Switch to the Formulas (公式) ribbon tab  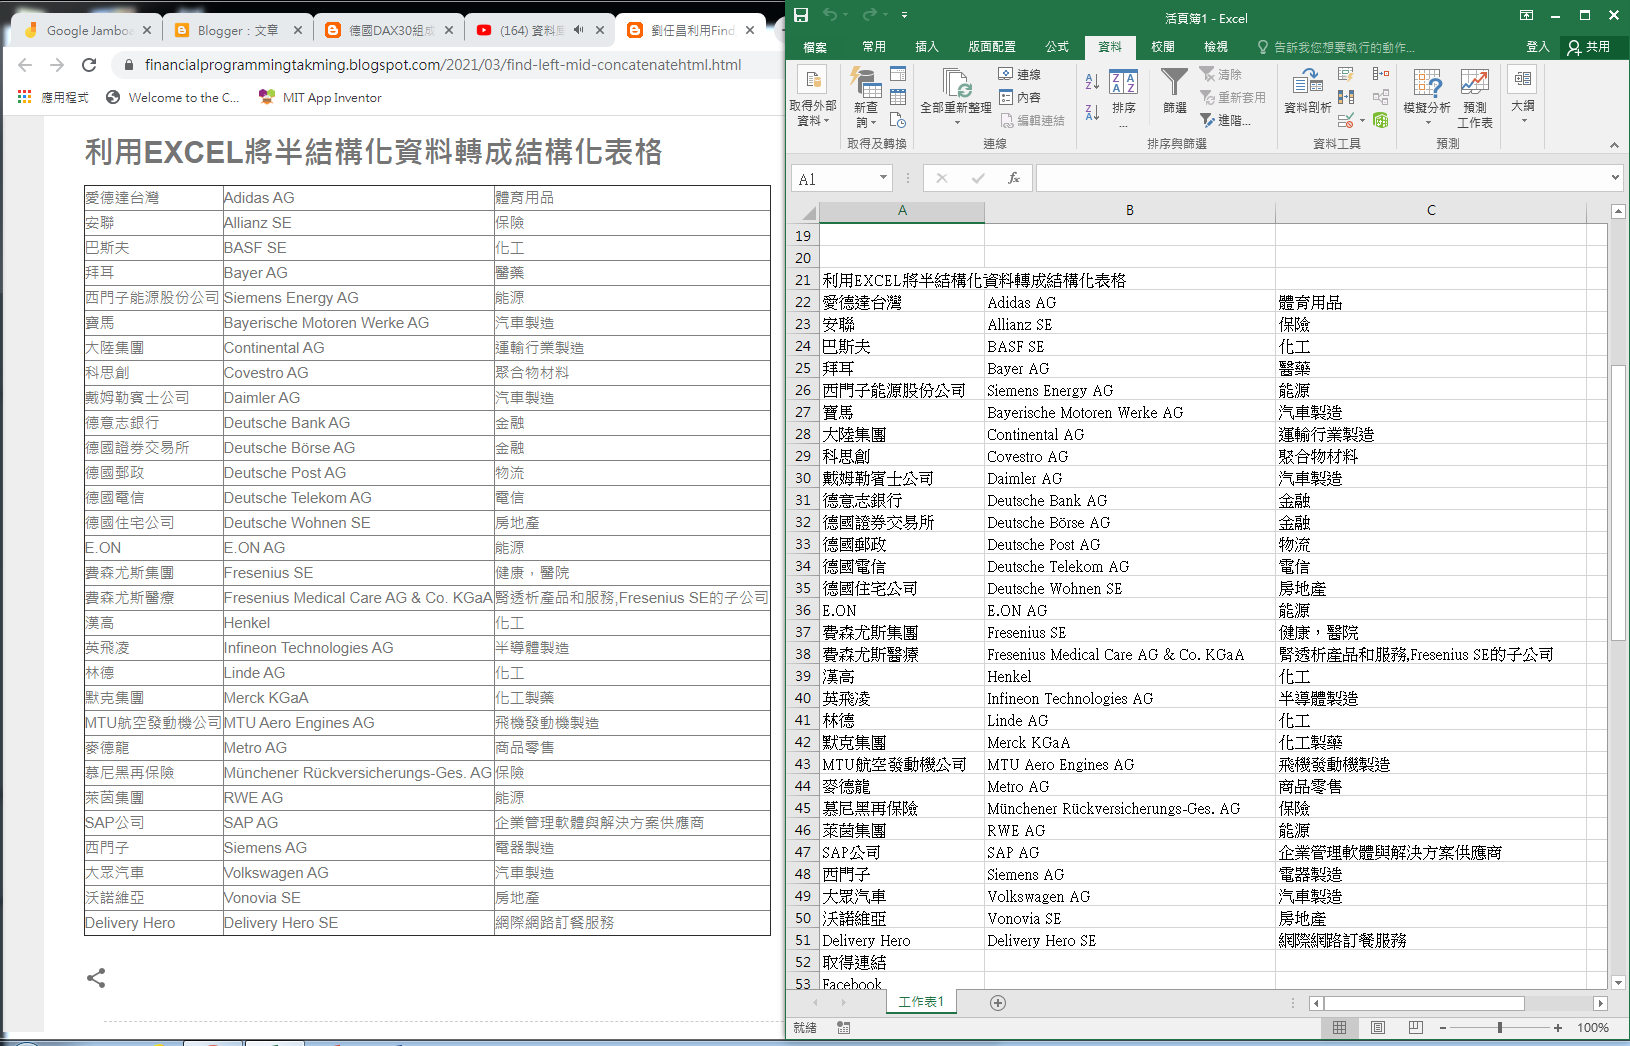[1057, 47]
